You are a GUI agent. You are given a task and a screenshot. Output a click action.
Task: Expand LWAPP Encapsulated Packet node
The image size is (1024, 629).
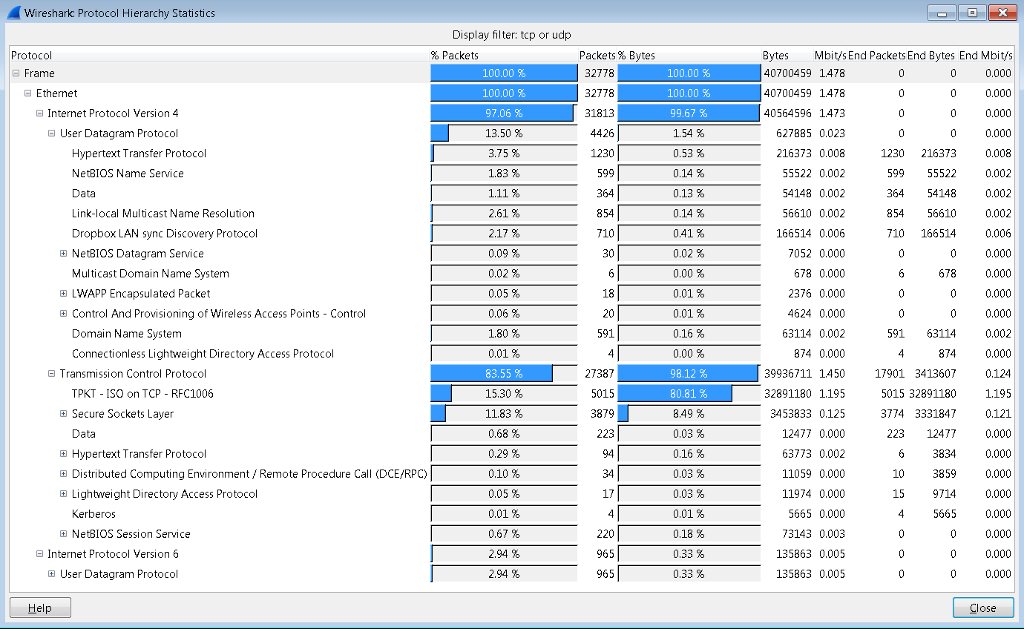(63, 293)
